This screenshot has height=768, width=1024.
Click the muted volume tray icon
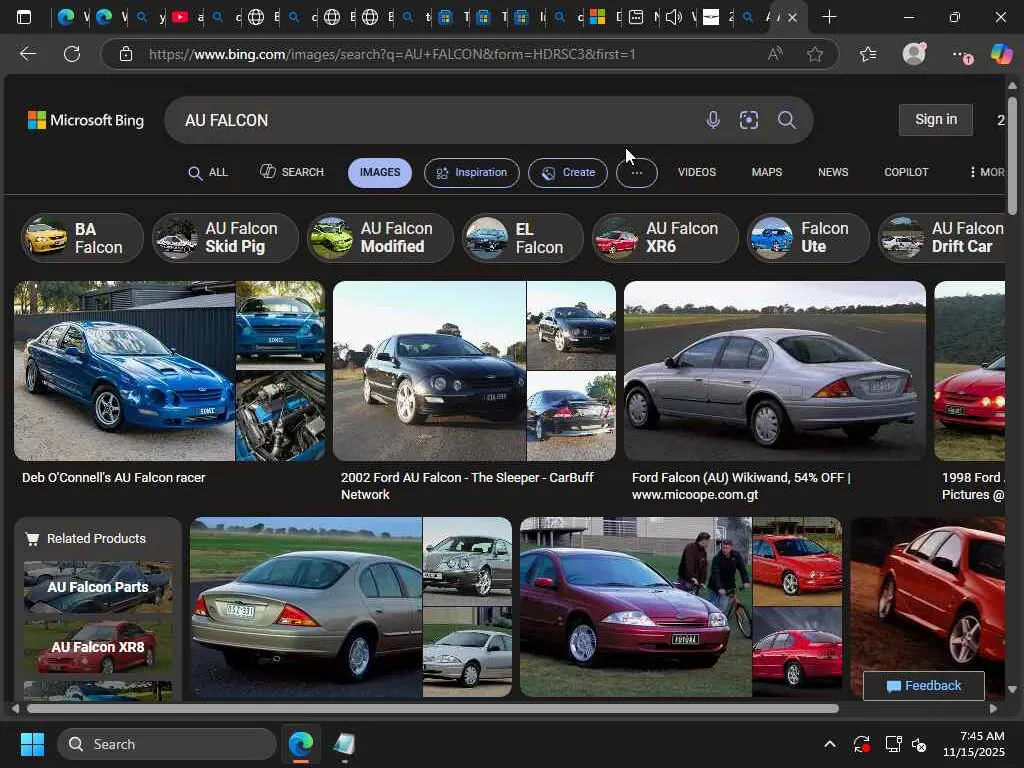click(919, 744)
